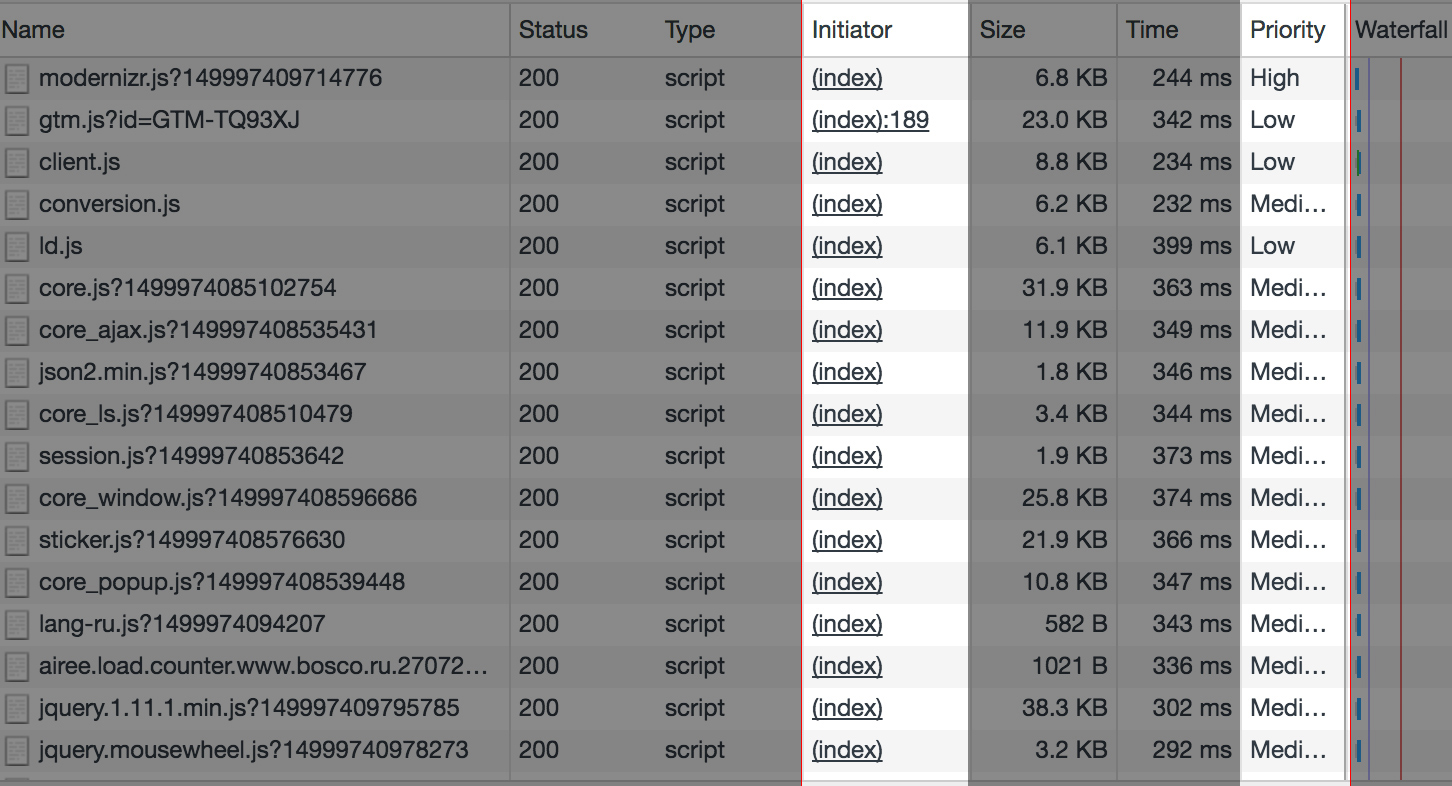
Task: Open the (index) initiator link for client.js
Action: click(847, 162)
